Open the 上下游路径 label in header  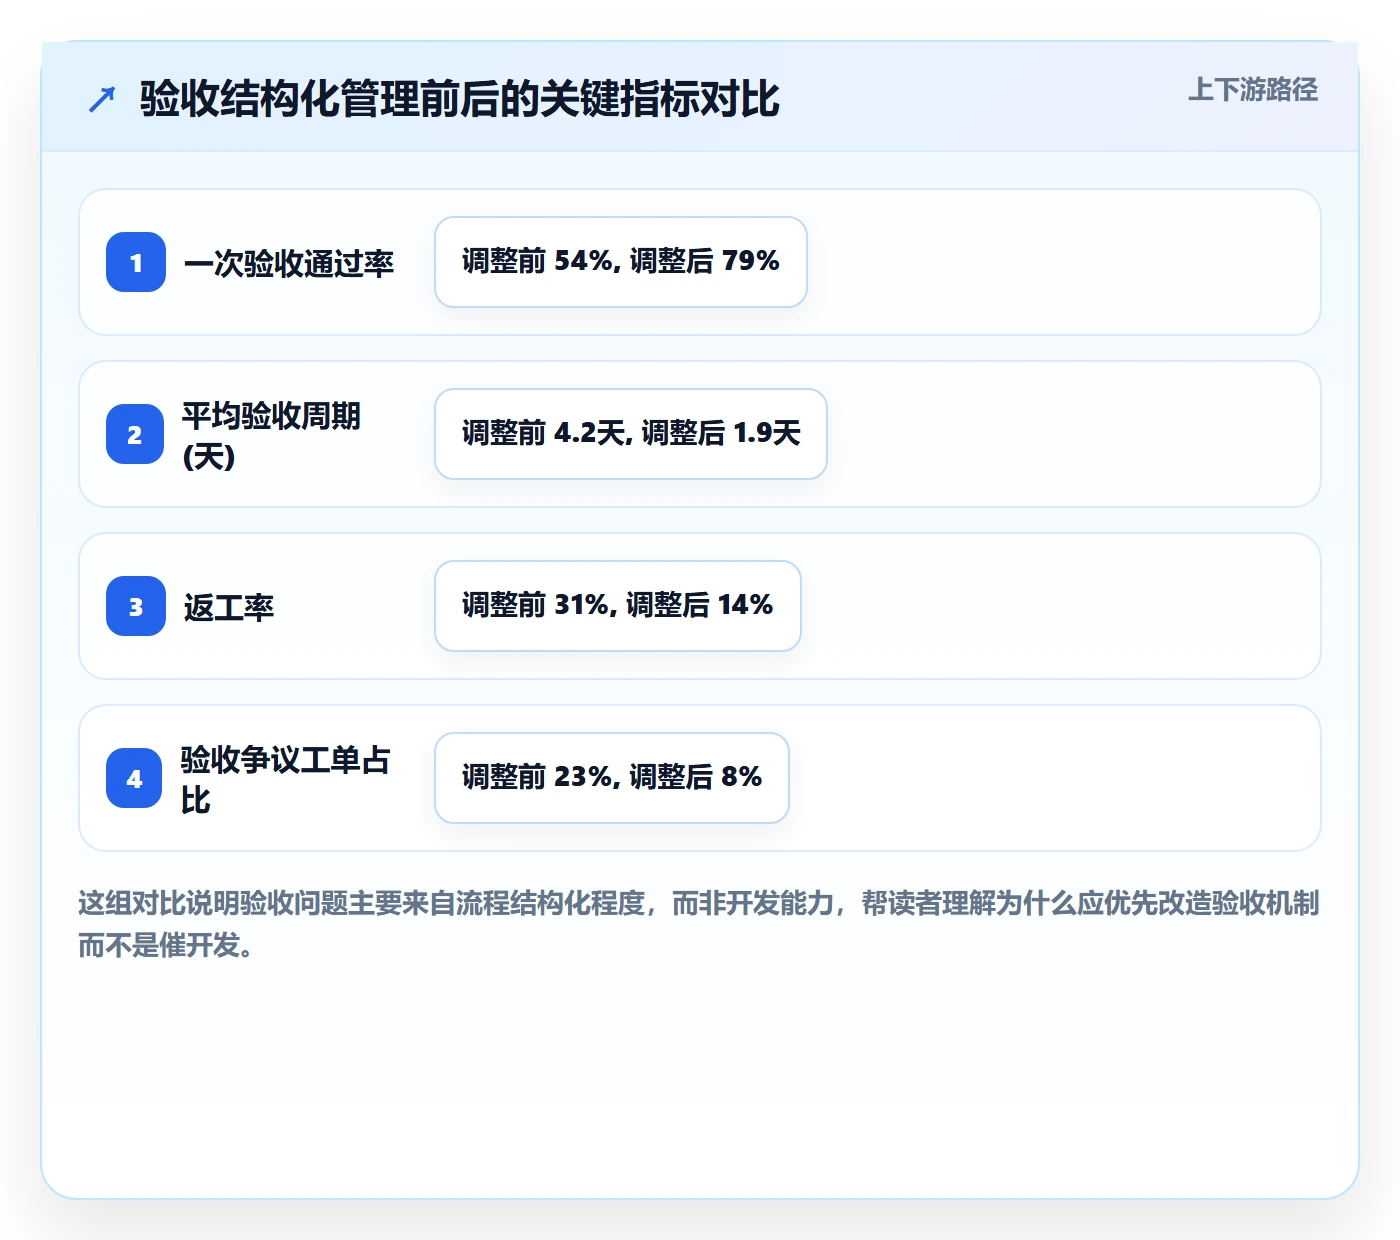[1252, 90]
